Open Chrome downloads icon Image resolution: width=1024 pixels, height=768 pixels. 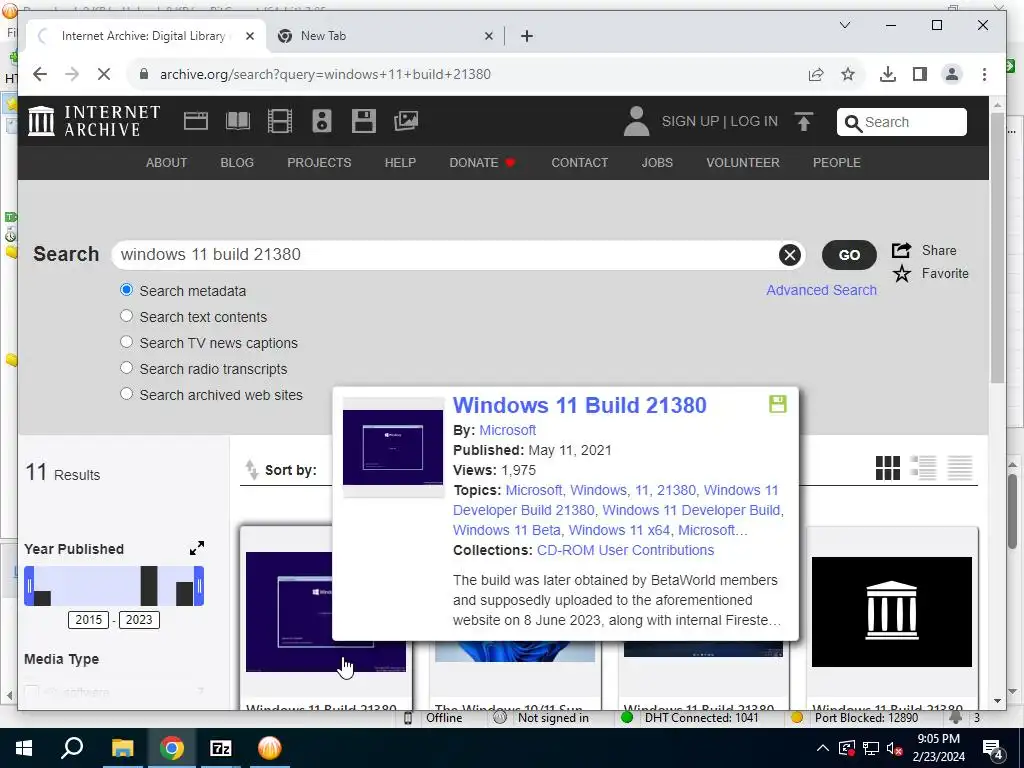888,74
